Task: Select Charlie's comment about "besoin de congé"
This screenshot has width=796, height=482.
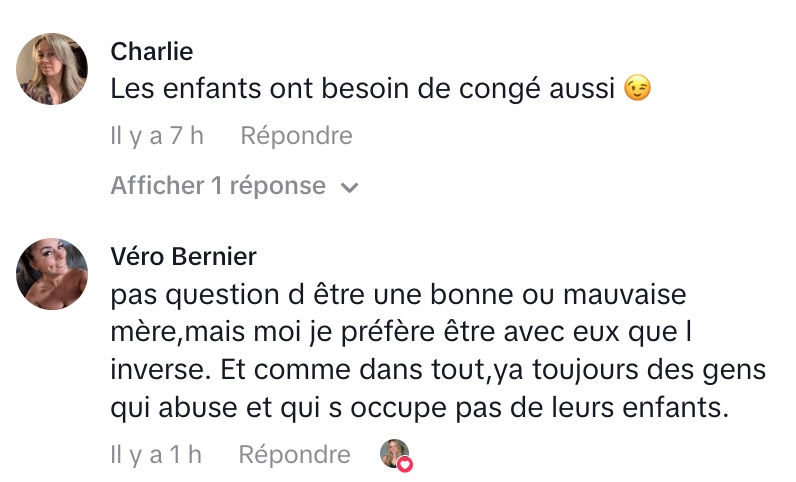Action: coord(361,89)
